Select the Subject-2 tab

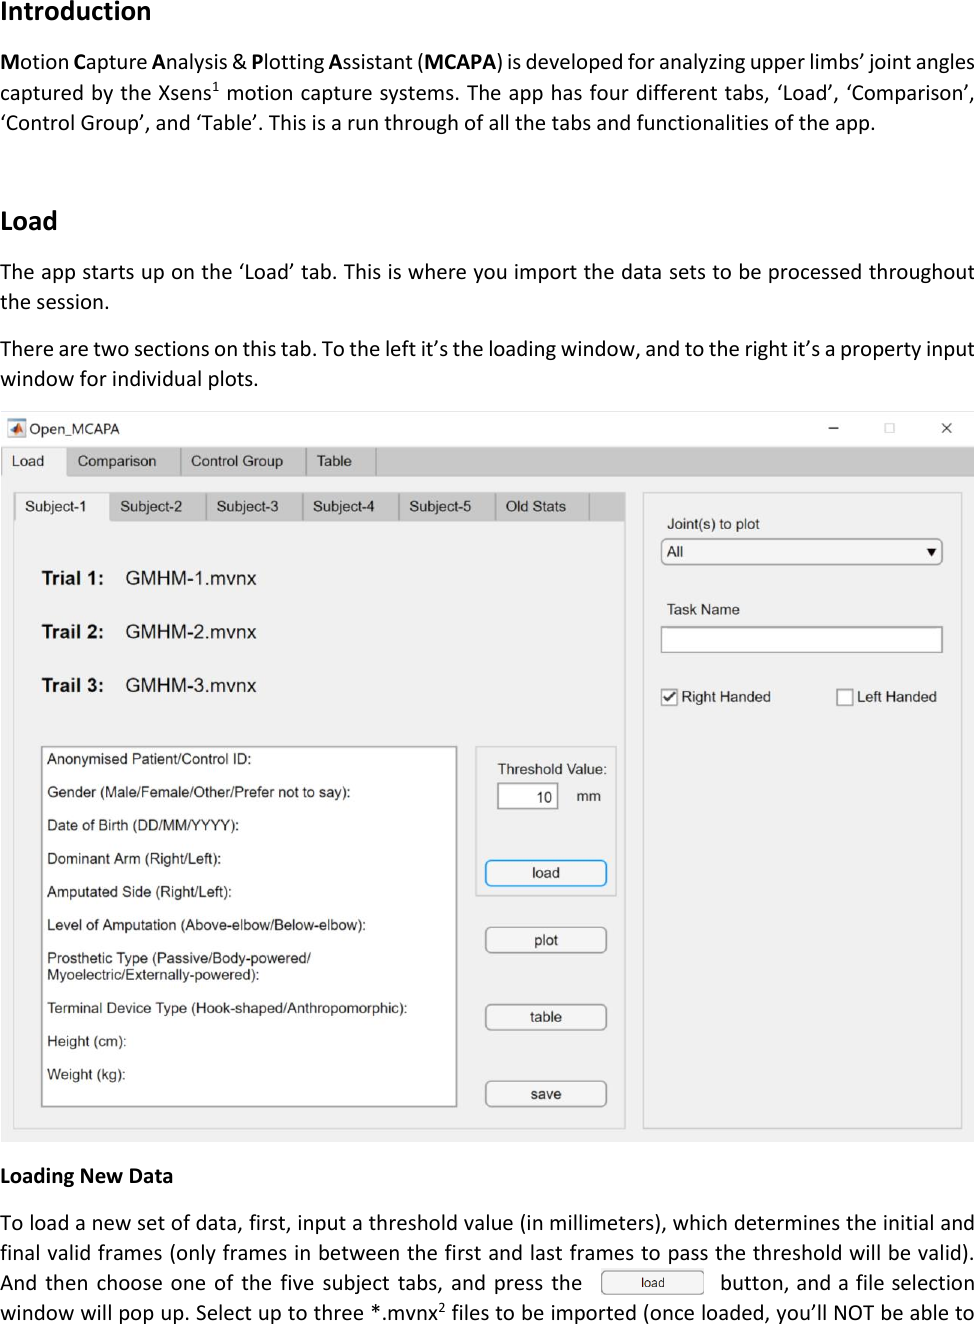(154, 506)
